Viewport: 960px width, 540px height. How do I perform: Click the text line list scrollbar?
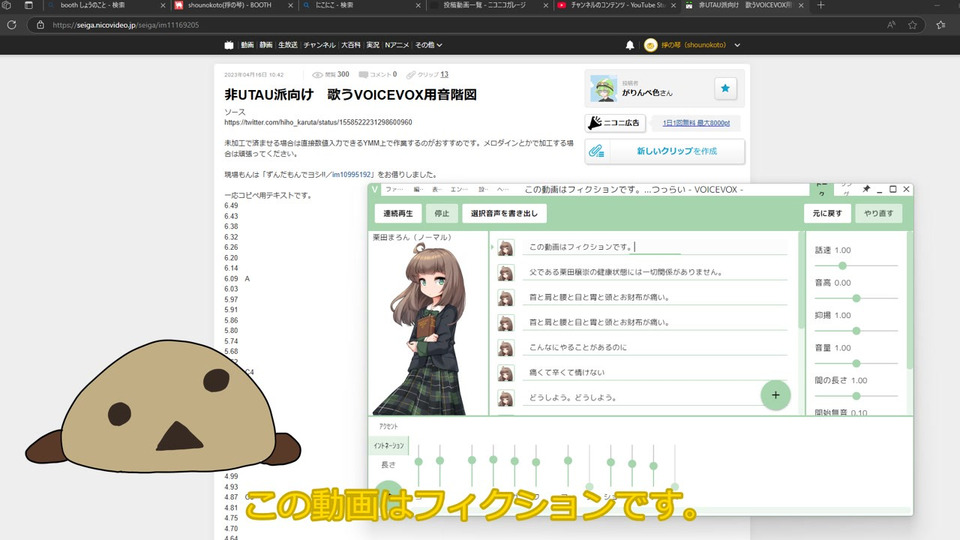tap(801, 280)
